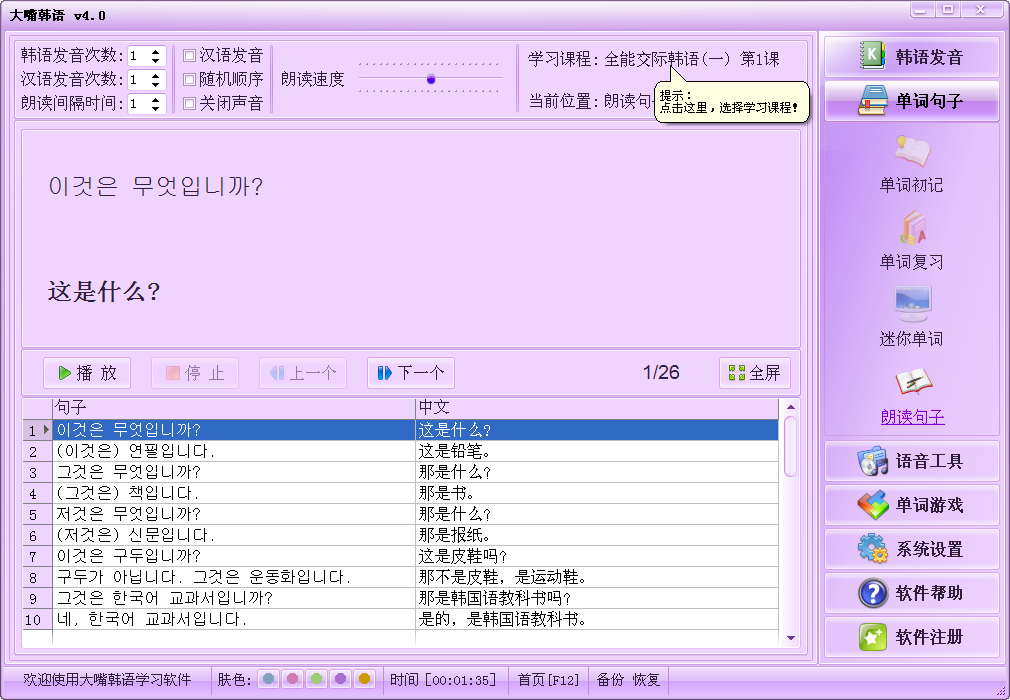Enable the 汉语发音 checkbox
This screenshot has width=1010, height=700.
pyautogui.click(x=189, y=55)
